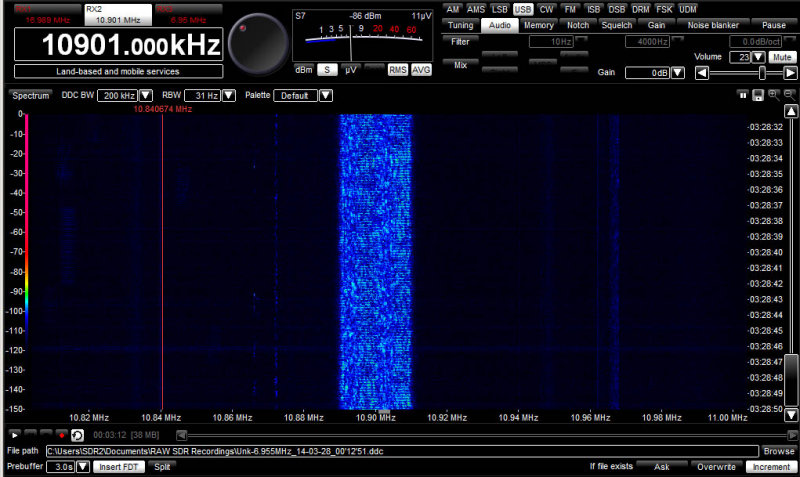
Task: Select DSB demodulation mode
Action: [617, 9]
